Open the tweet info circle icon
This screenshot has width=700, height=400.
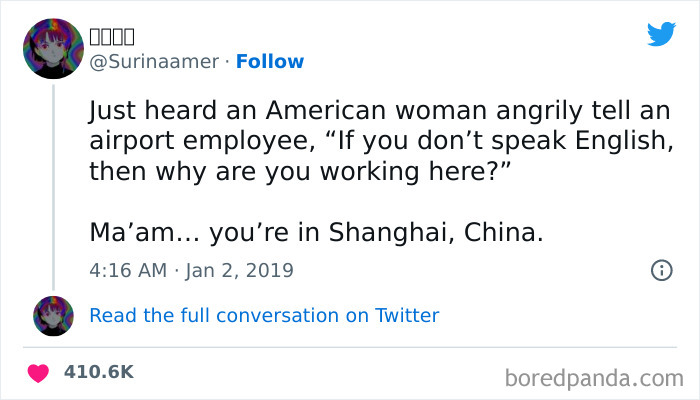tap(661, 270)
